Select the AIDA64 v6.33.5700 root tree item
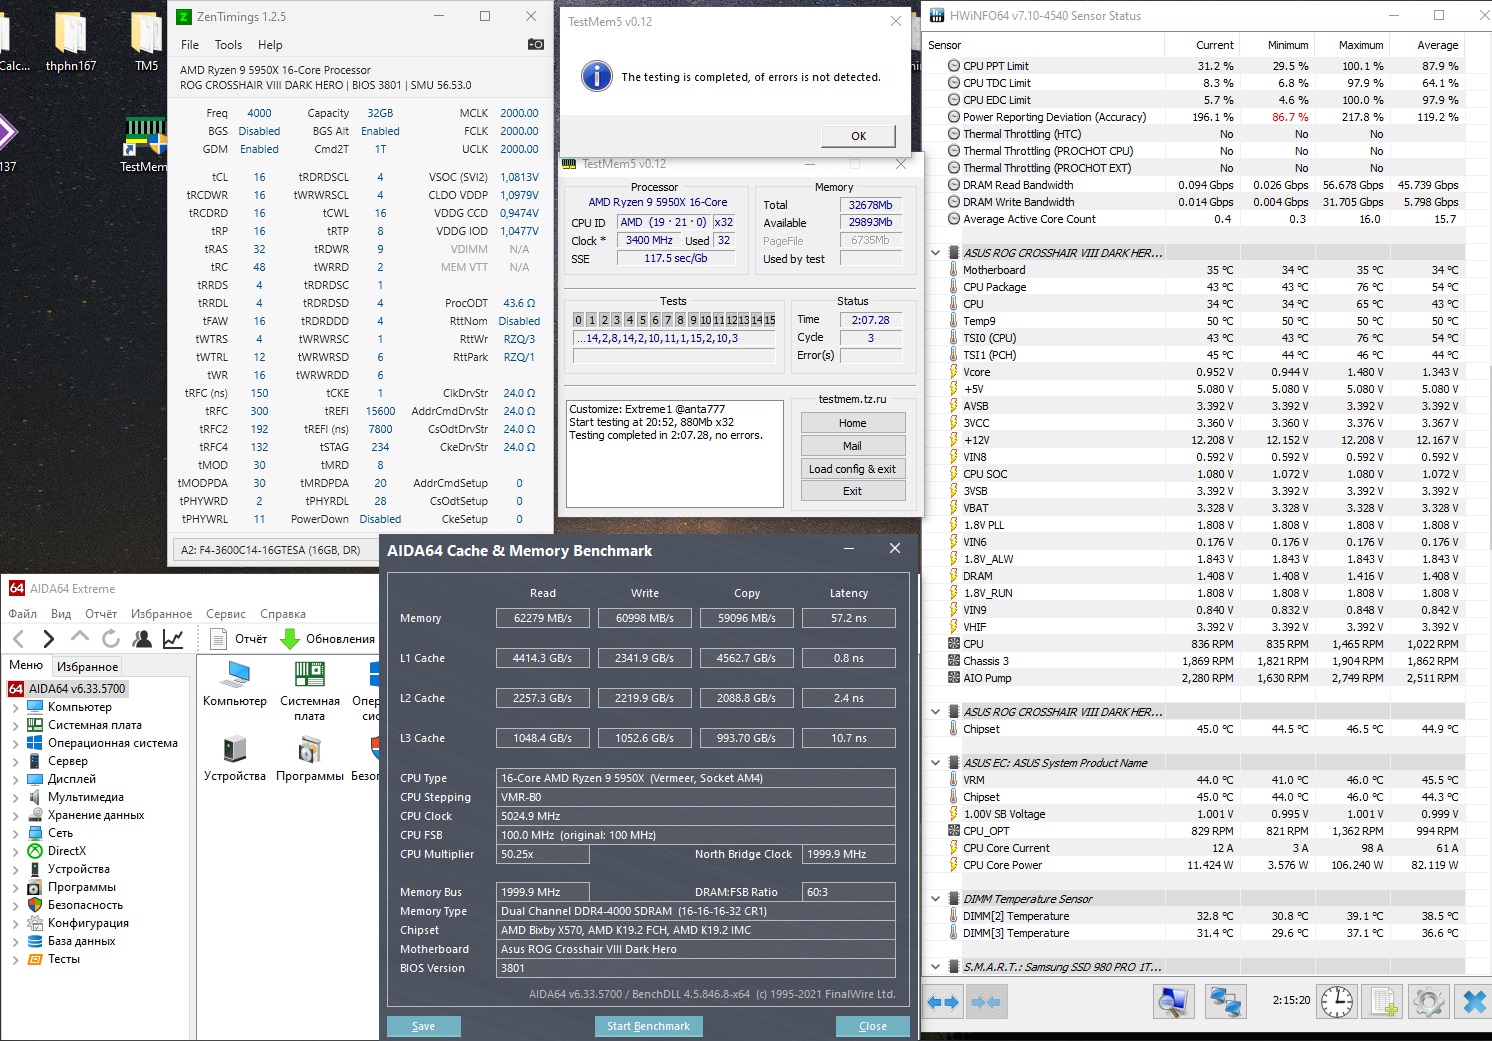Screen dimensions: 1492x1041 [67, 689]
